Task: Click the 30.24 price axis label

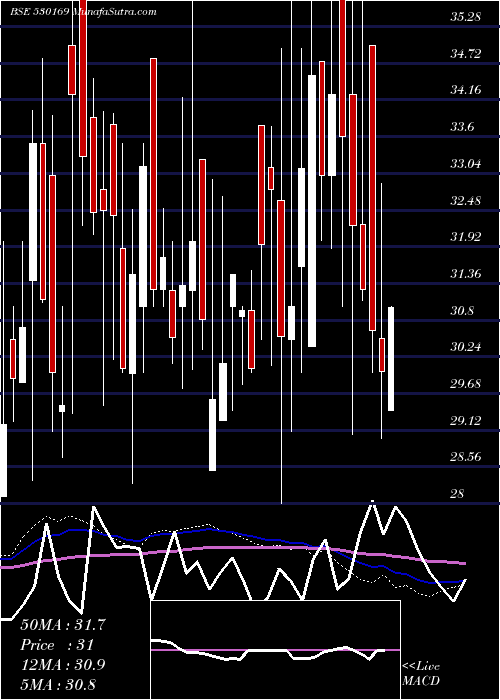Action: coord(466,347)
